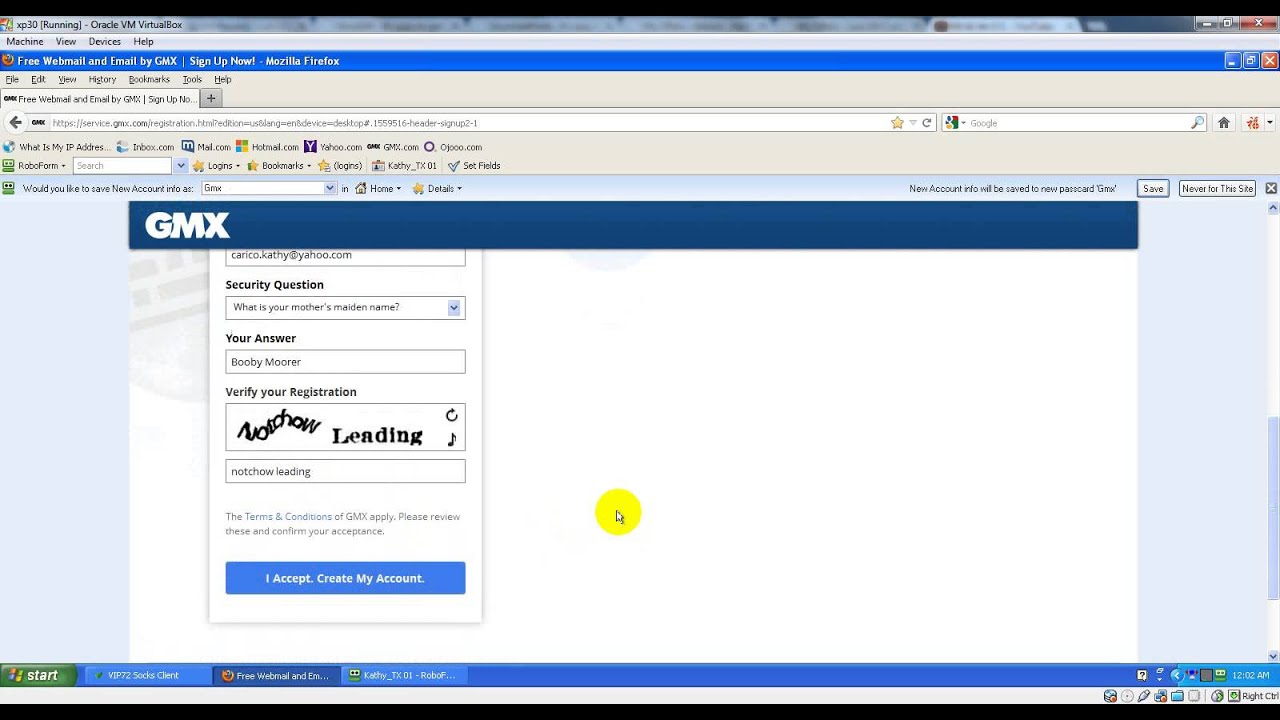Open the Mail.com bookmark
This screenshot has height=720, width=1280.
[x=207, y=147]
